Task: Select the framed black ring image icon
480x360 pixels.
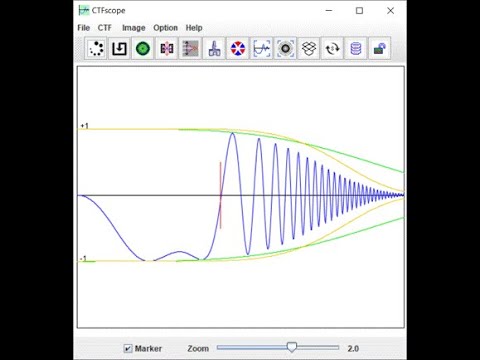Action: pos(285,49)
